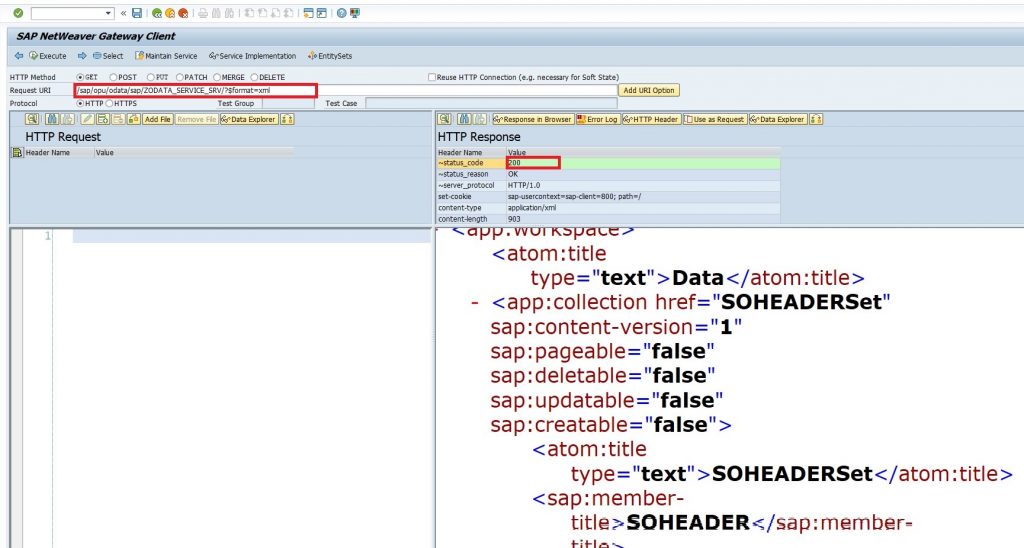Open the Customize Local Layout monitor icon
The width and height of the screenshot is (1024, 548).
(355, 13)
